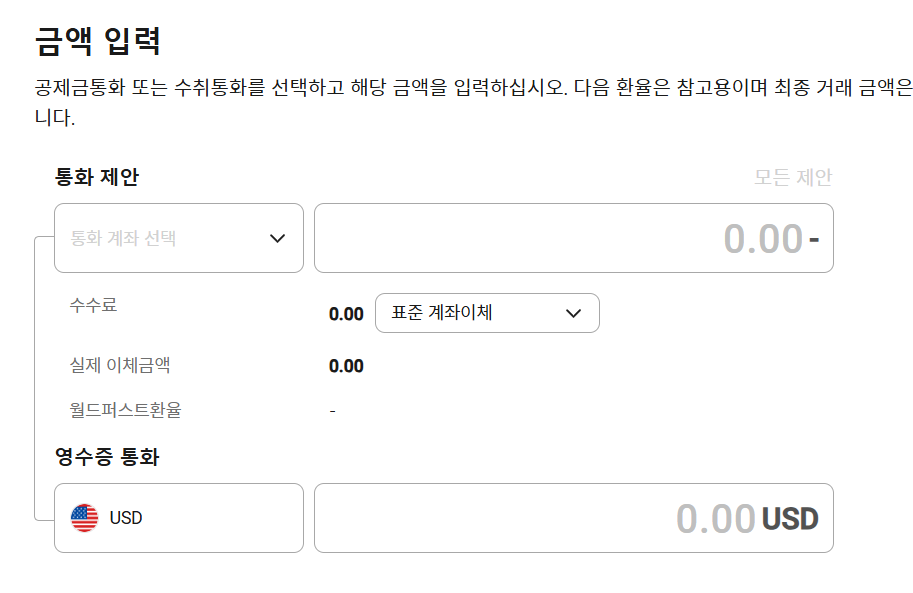Click the 0.00 value for 실제 이체금액
Image resolution: width=913 pixels, height=593 pixels.
(x=346, y=366)
